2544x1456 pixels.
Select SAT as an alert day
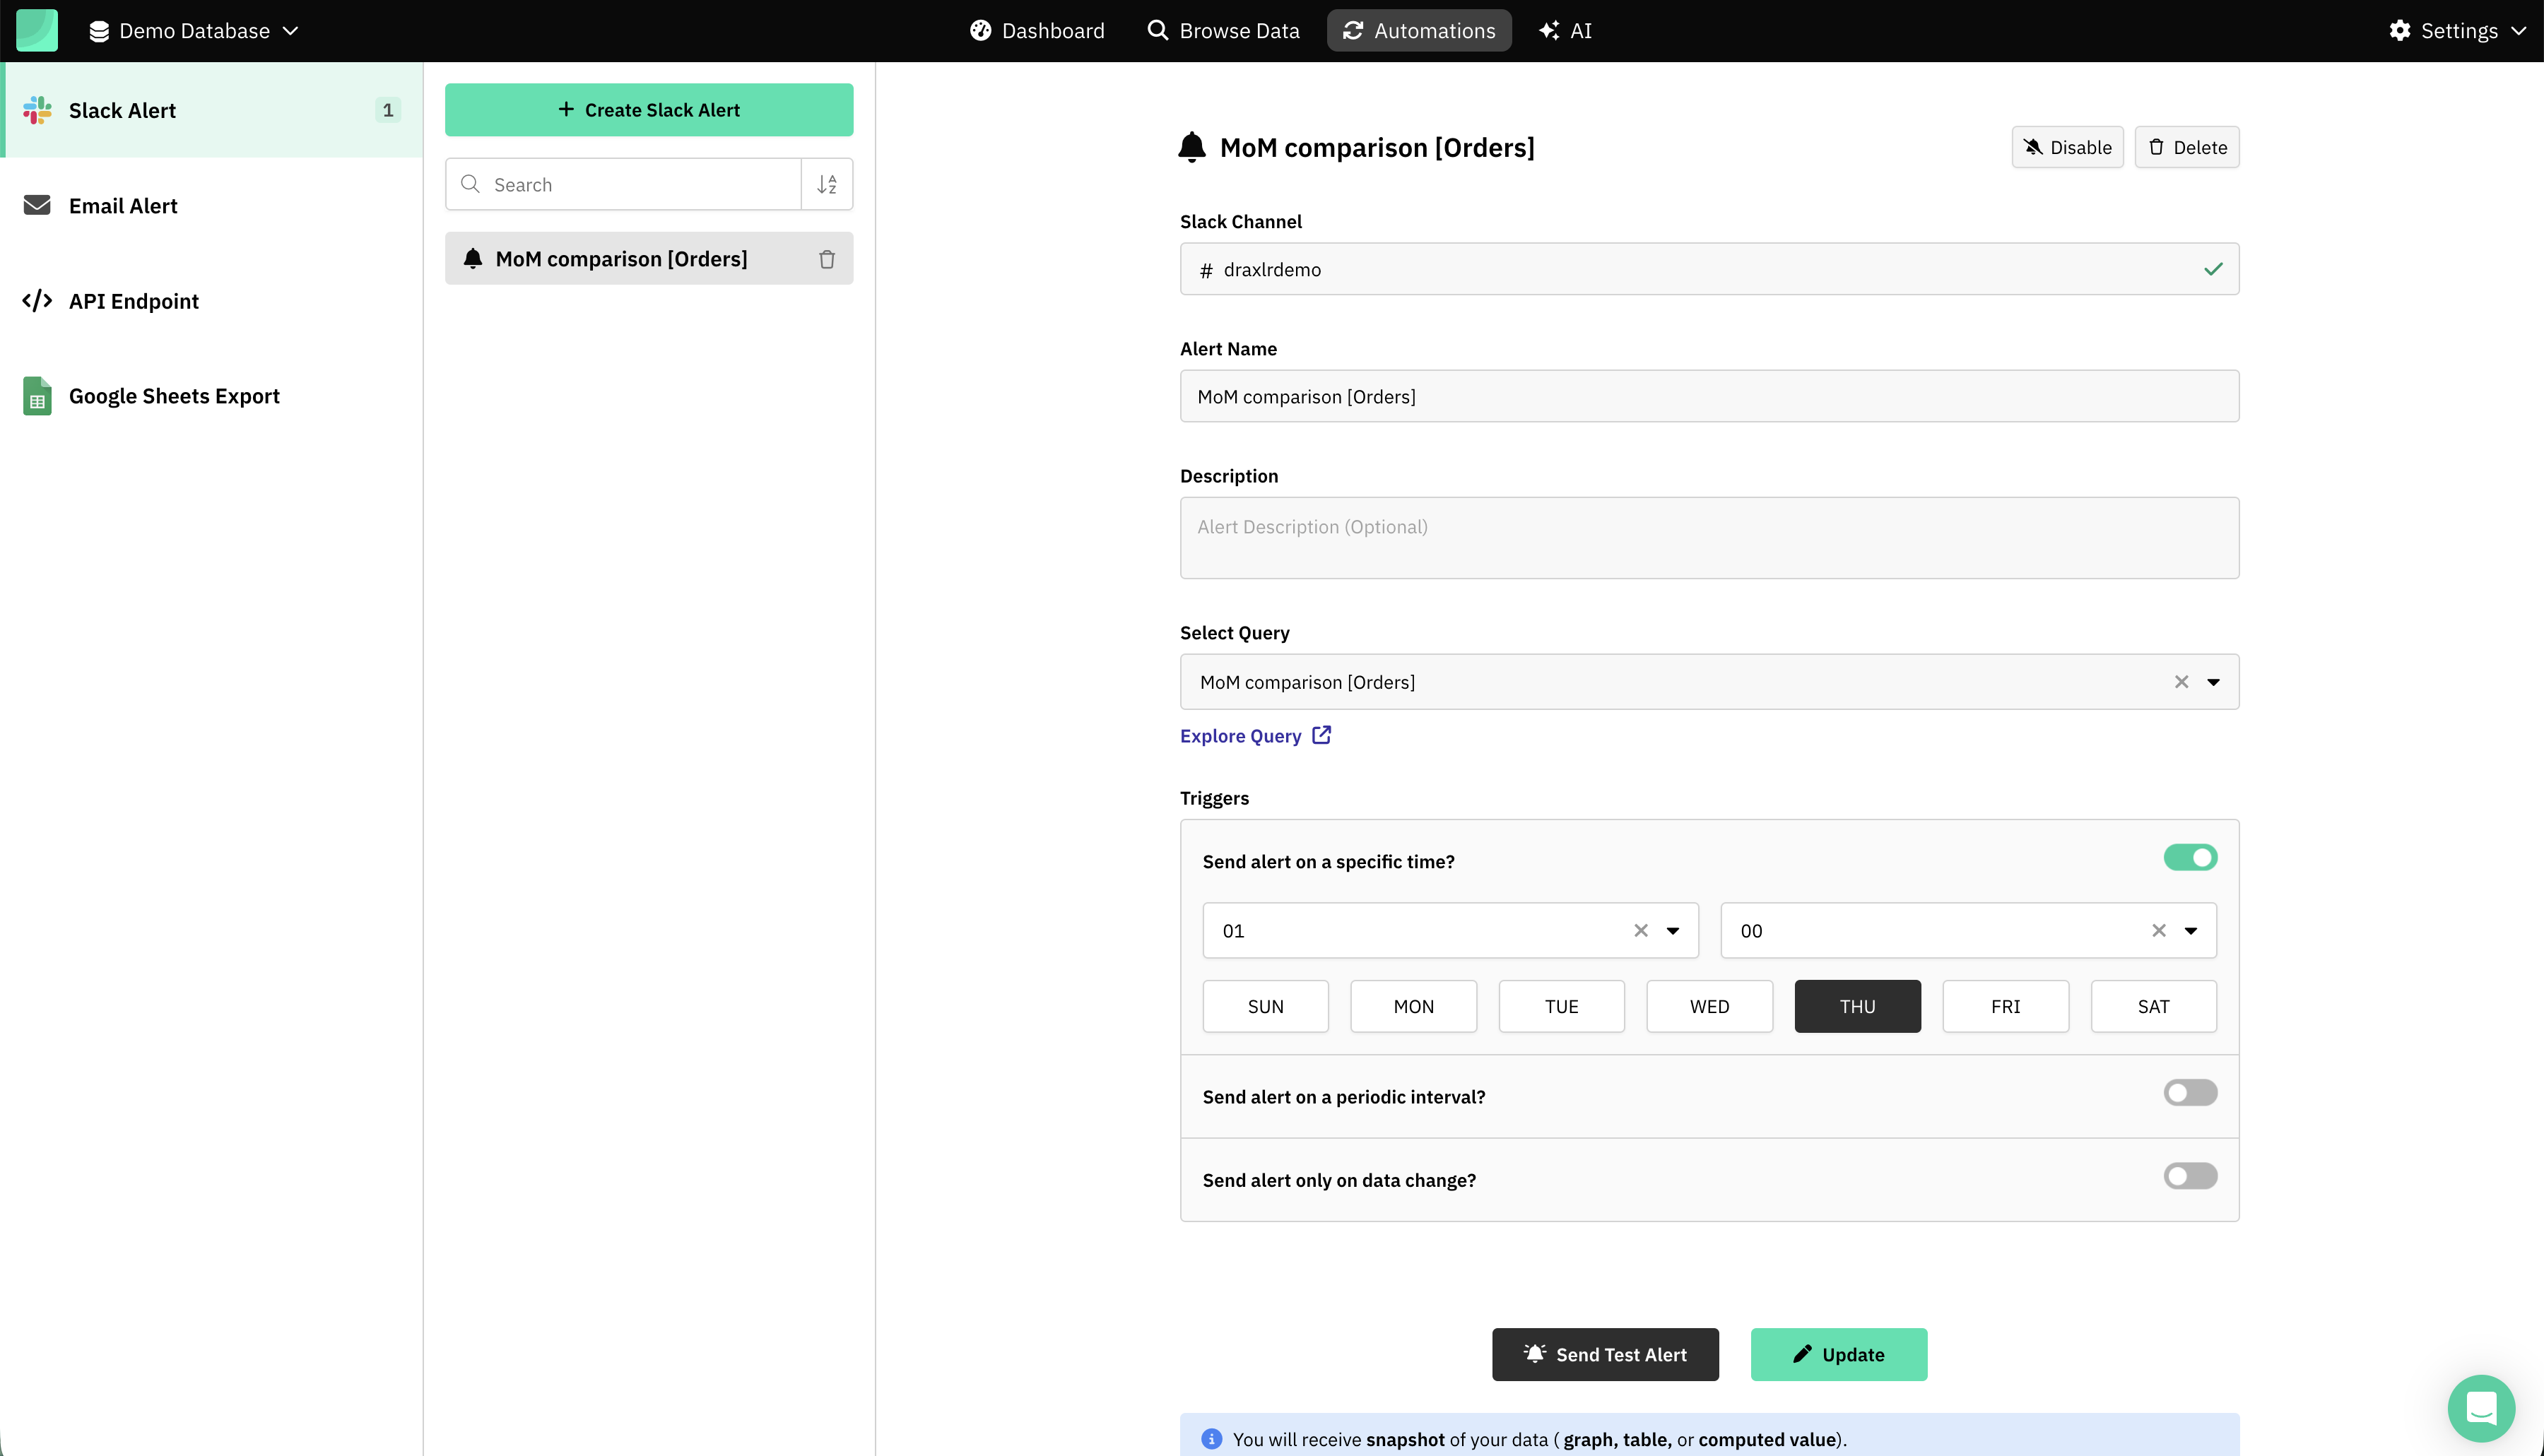pyautogui.click(x=2153, y=1006)
